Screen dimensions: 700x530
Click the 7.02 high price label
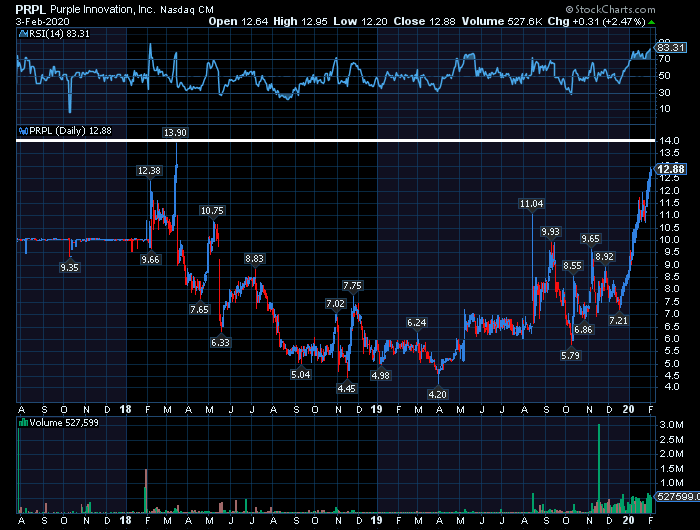pyautogui.click(x=335, y=304)
